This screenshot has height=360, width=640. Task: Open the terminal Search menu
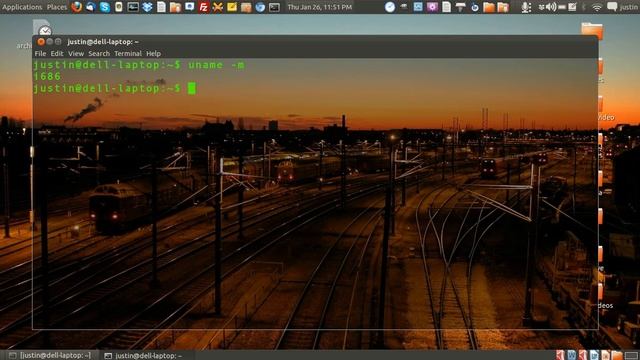(99, 53)
